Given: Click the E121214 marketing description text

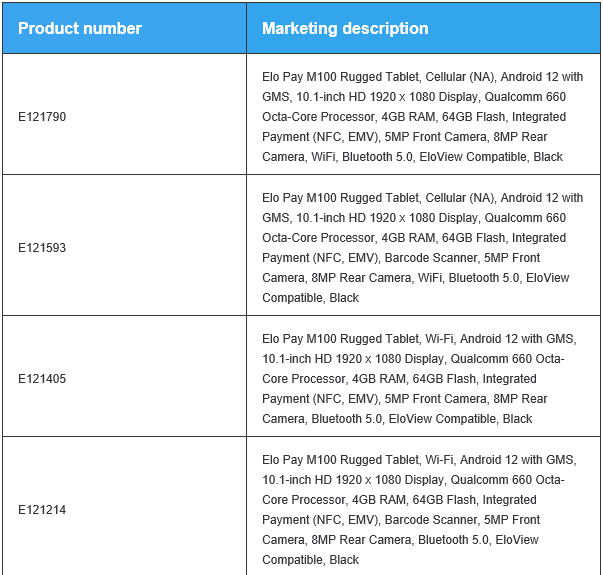Looking at the screenshot, I should click(419, 510).
